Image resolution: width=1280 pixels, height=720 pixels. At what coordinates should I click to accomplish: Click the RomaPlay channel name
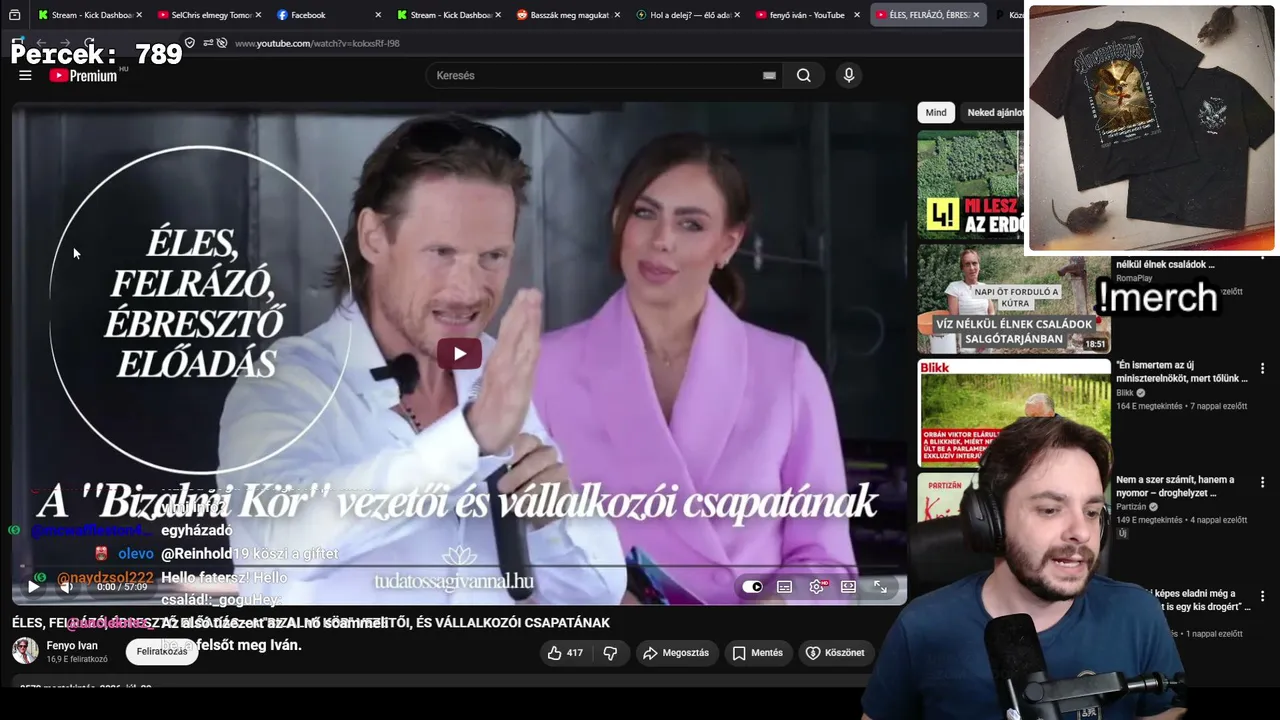coord(1134,278)
